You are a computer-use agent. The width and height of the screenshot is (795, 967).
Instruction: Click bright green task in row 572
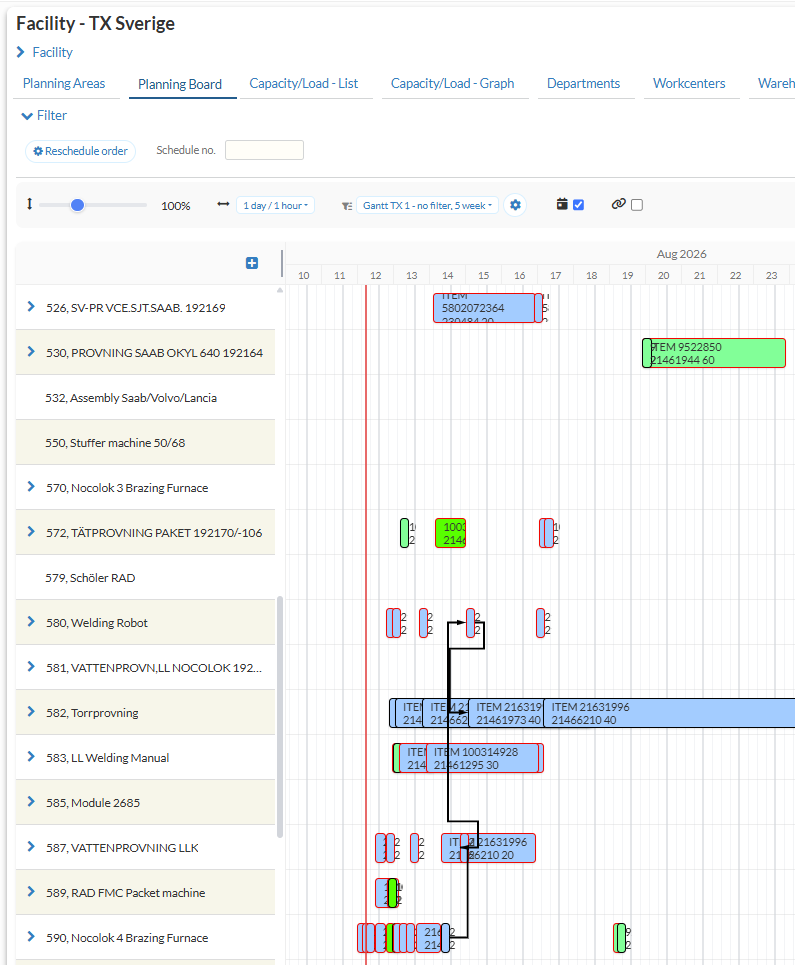(450, 533)
